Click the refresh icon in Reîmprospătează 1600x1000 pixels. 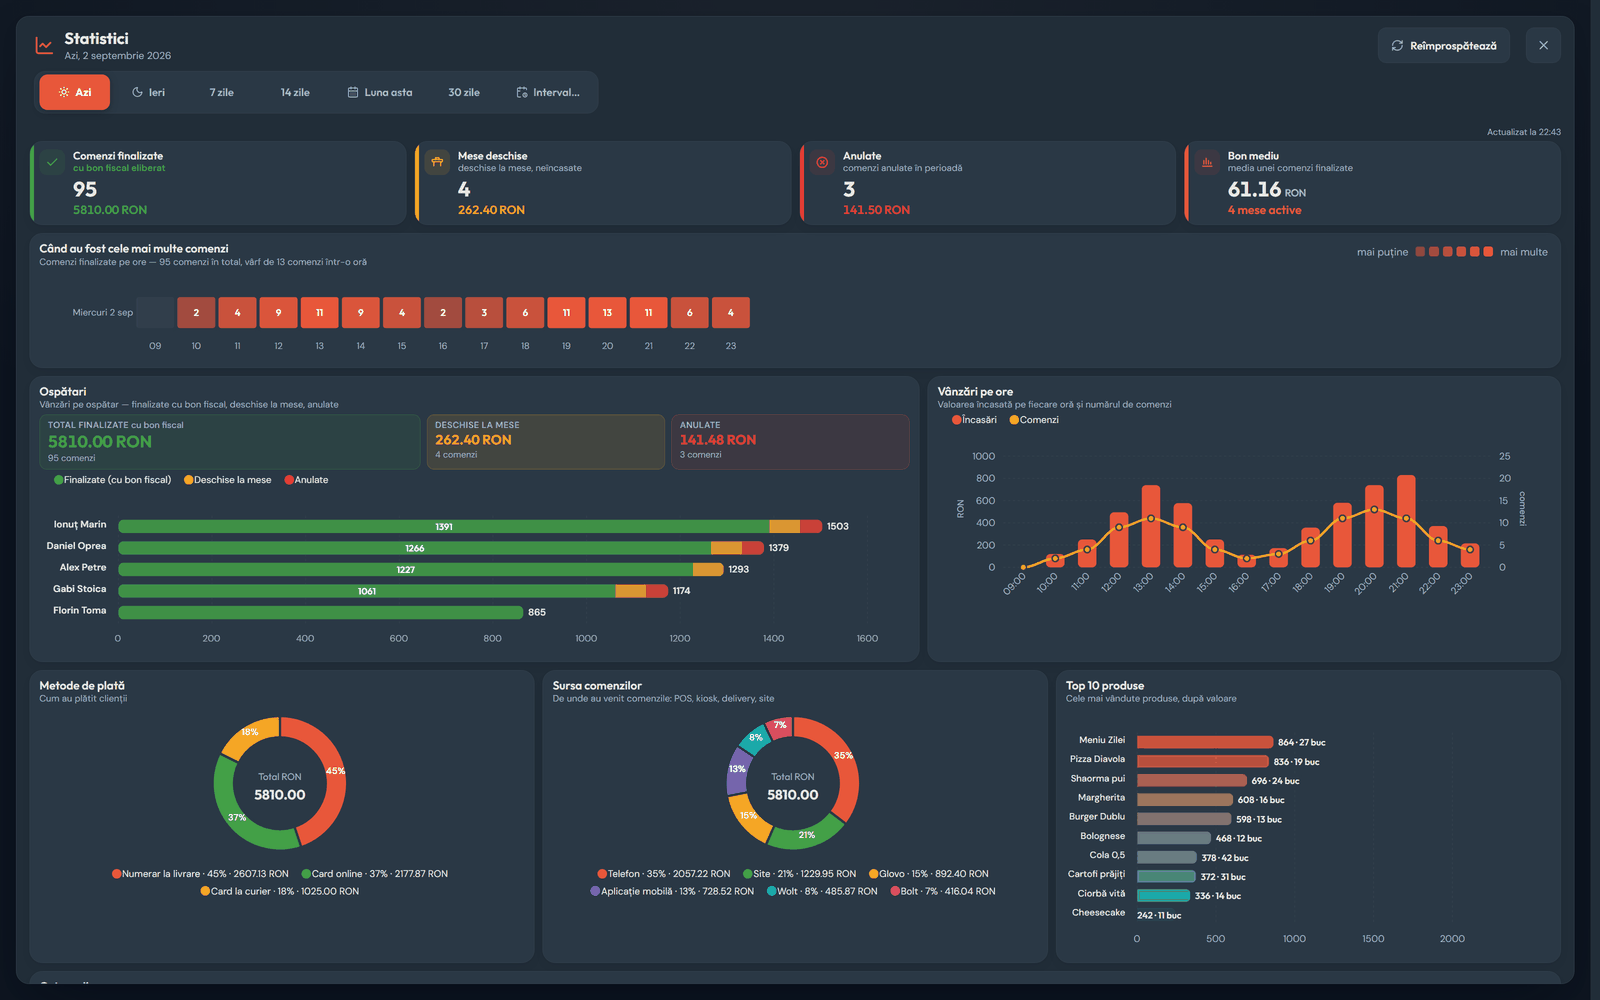coord(1397,46)
